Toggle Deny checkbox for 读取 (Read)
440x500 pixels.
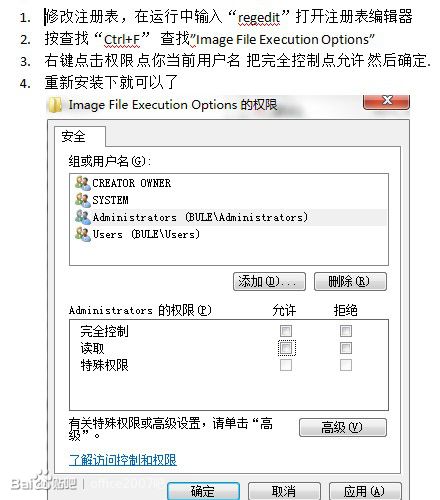[346, 348]
